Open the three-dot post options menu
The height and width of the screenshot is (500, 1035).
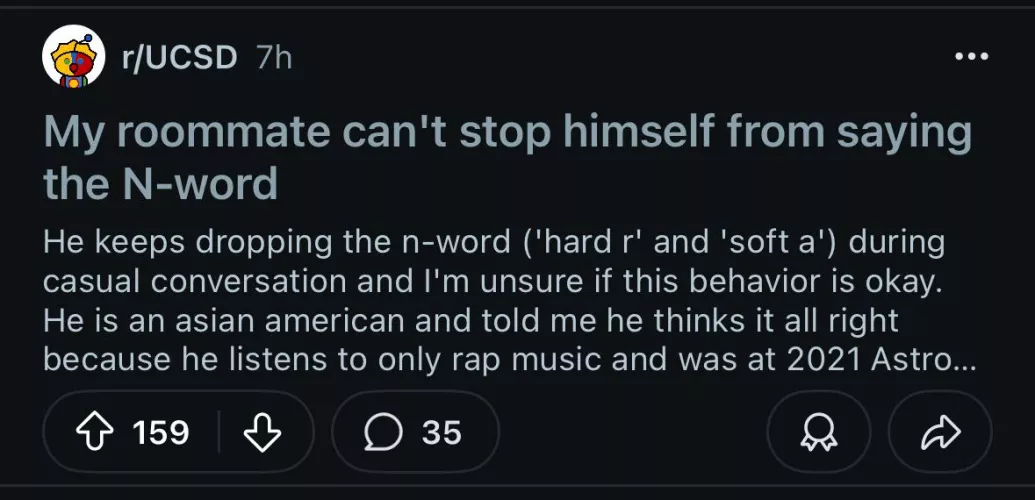(x=970, y=57)
